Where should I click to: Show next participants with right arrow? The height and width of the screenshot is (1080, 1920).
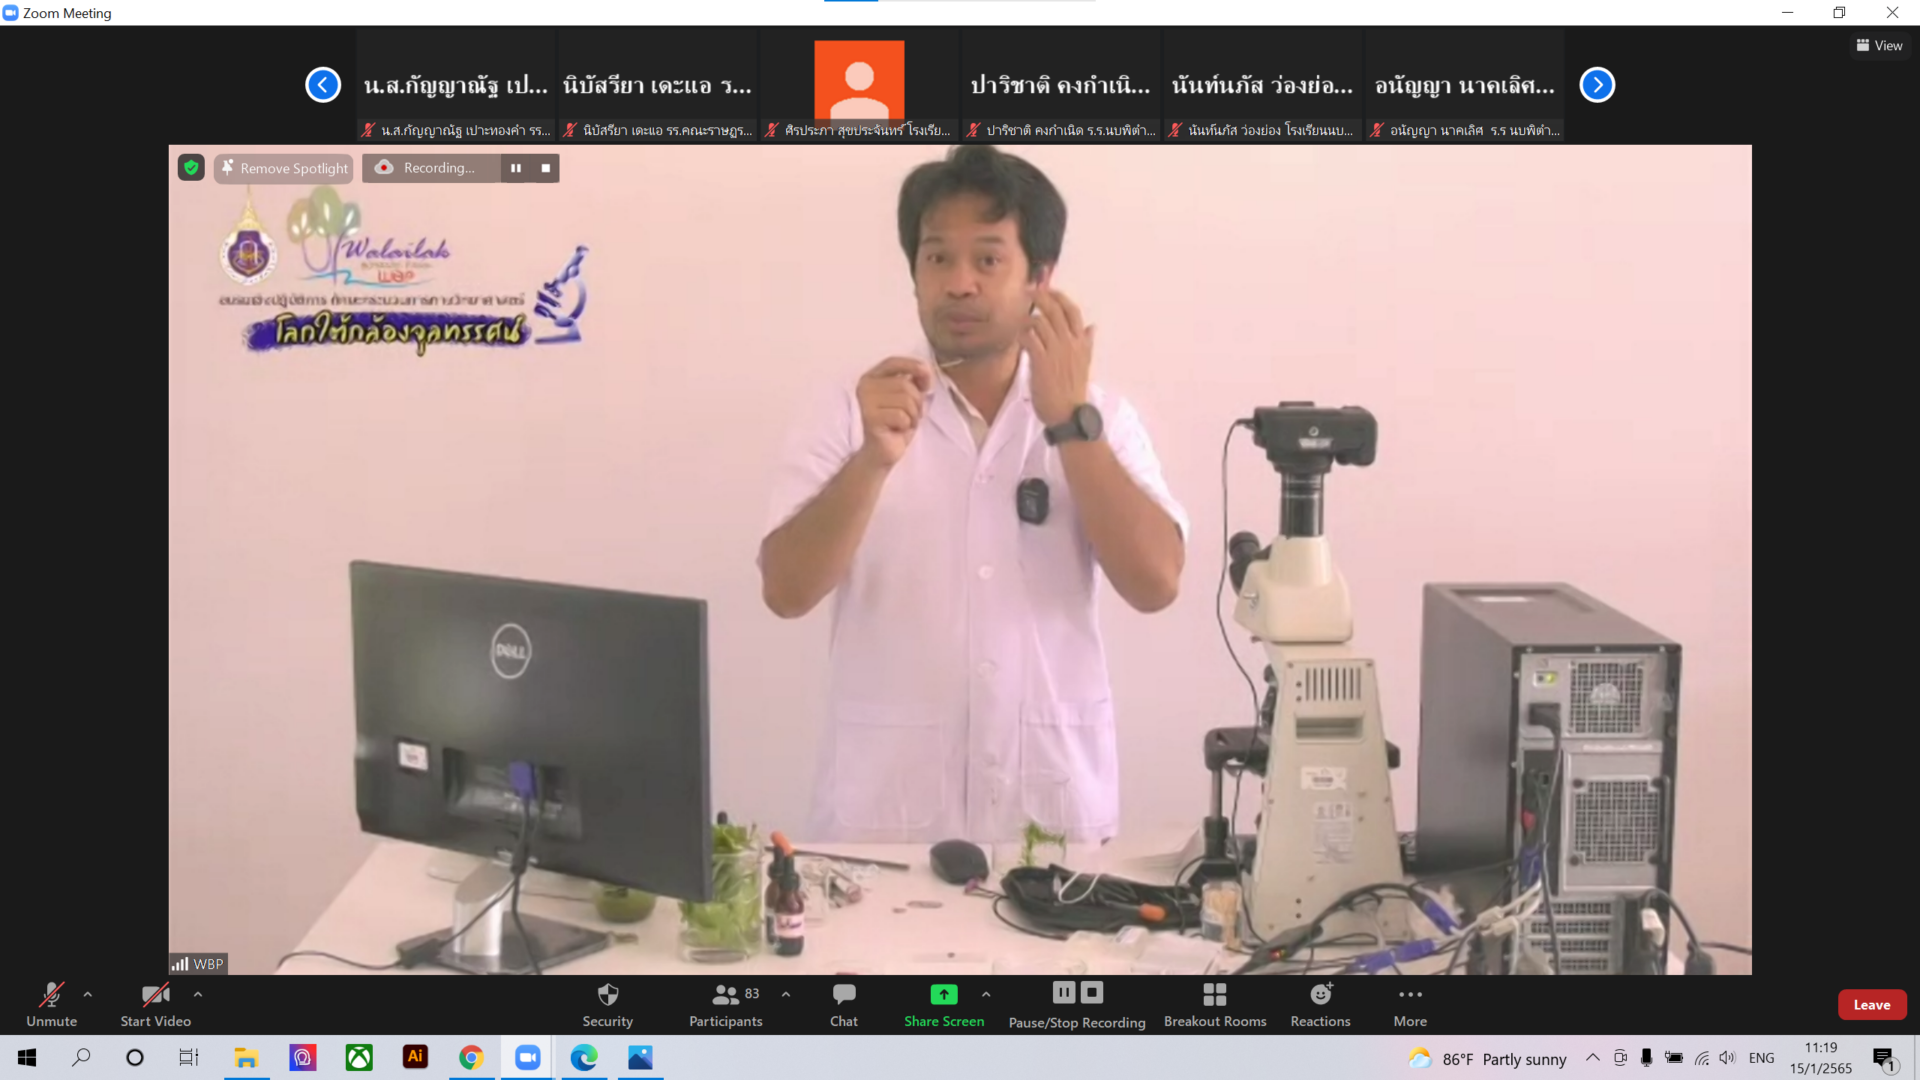1597,85
